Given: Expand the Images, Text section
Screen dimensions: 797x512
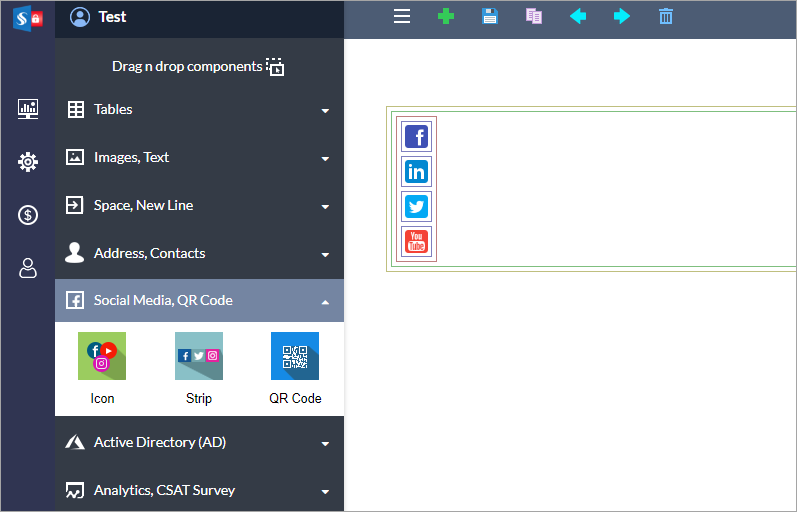Looking at the screenshot, I should tap(199, 158).
